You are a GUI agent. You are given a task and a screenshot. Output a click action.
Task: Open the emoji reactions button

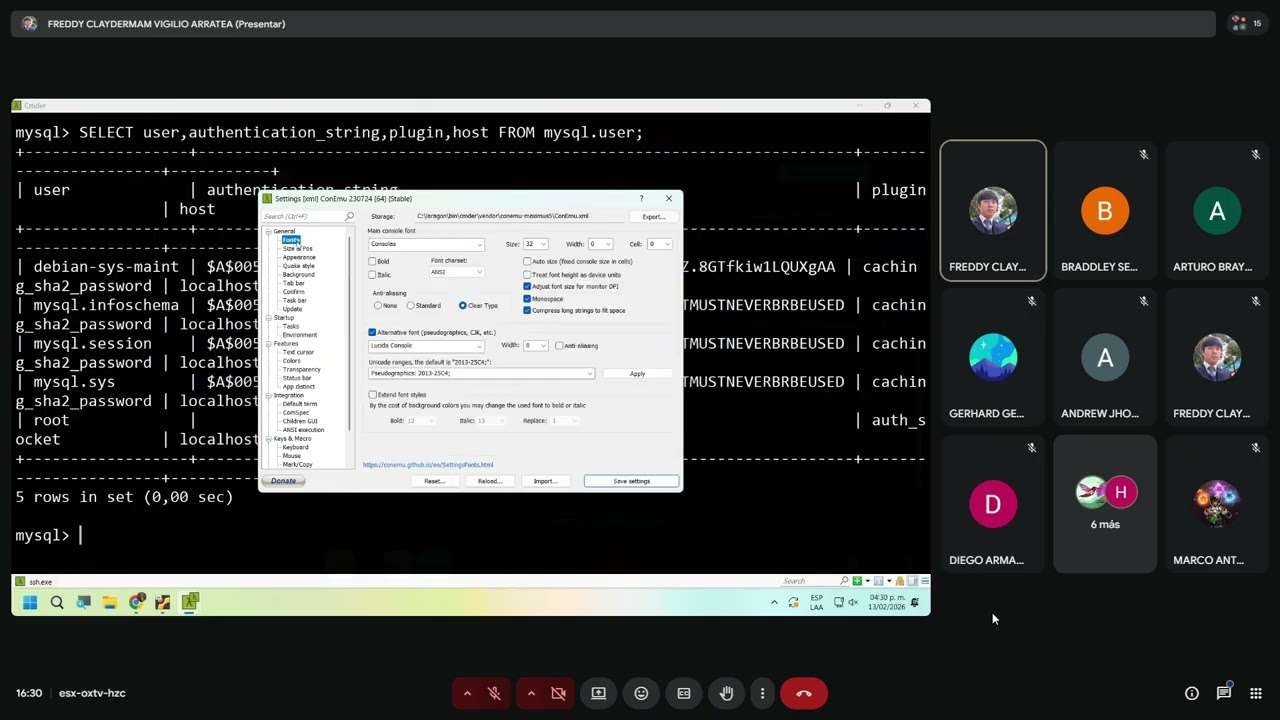pos(641,693)
